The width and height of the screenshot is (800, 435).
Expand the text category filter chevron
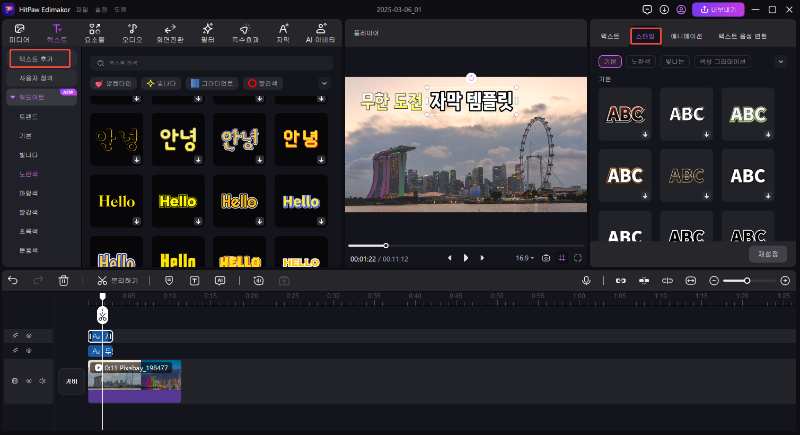click(x=324, y=83)
